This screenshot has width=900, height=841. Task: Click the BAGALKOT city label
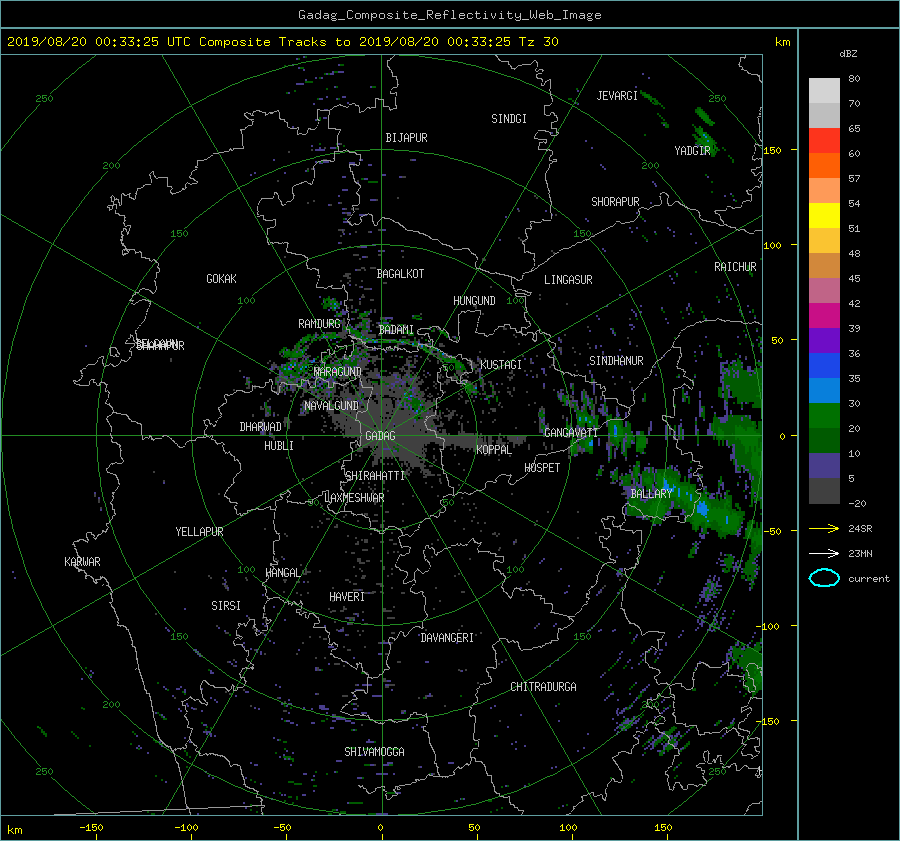click(x=400, y=274)
